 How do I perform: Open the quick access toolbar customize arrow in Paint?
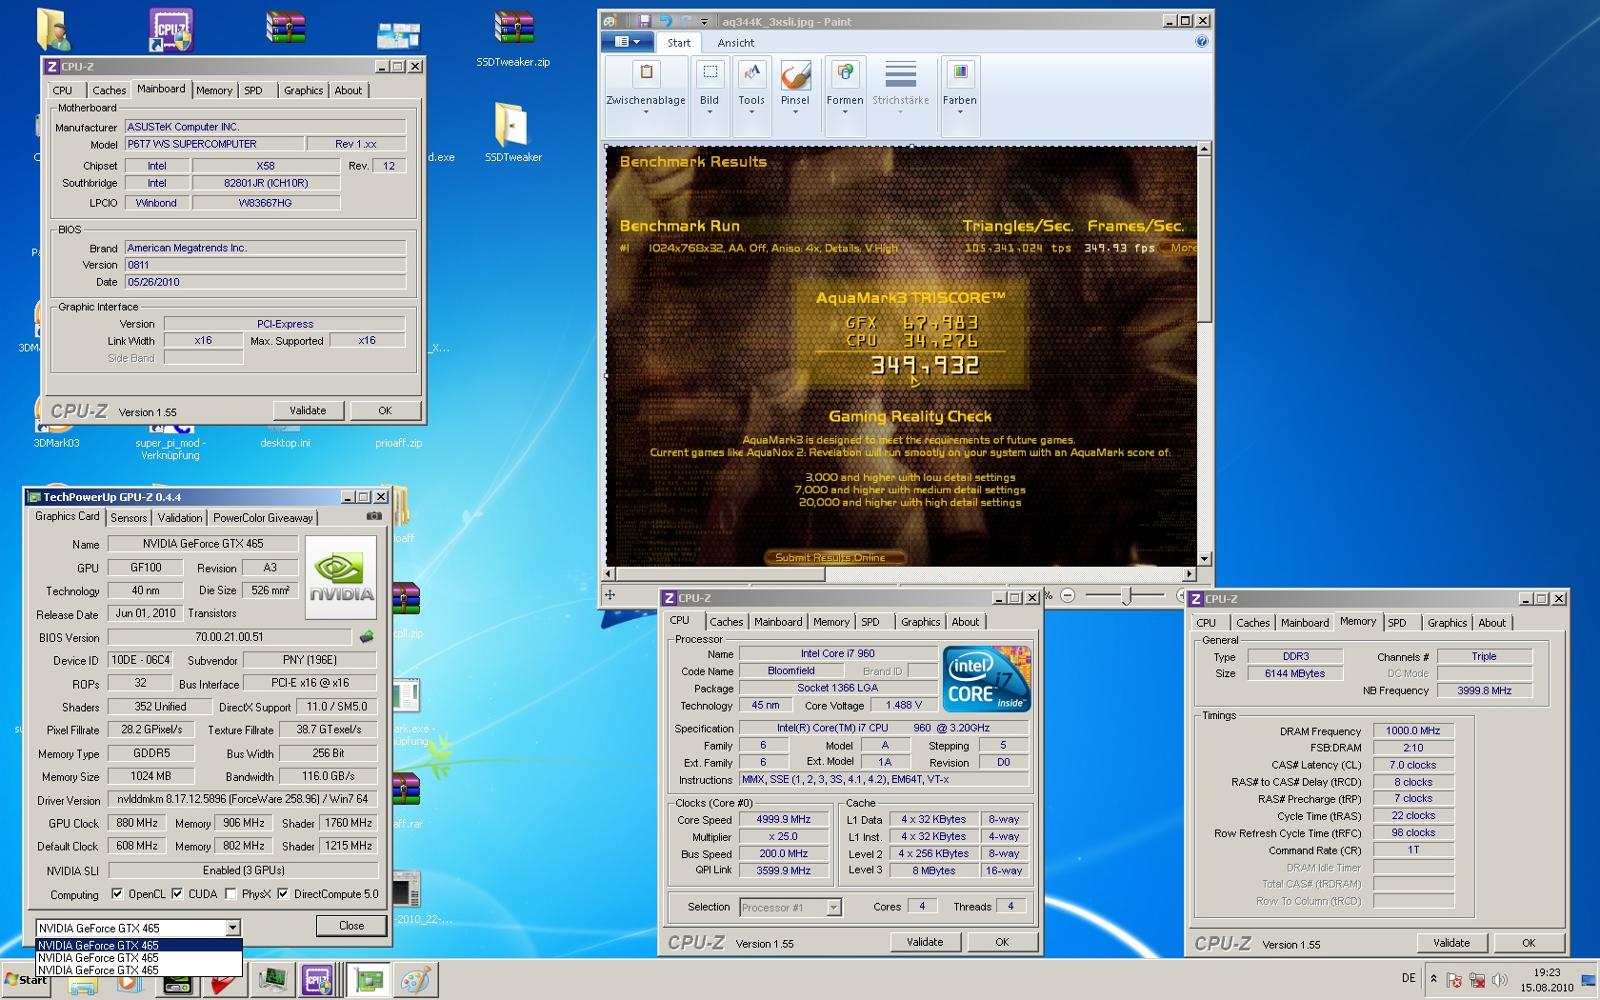tap(705, 21)
